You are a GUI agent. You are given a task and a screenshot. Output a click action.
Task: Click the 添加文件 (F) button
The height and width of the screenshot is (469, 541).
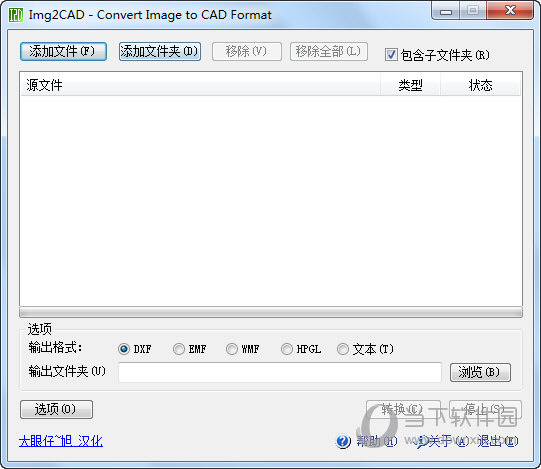pyautogui.click(x=63, y=51)
